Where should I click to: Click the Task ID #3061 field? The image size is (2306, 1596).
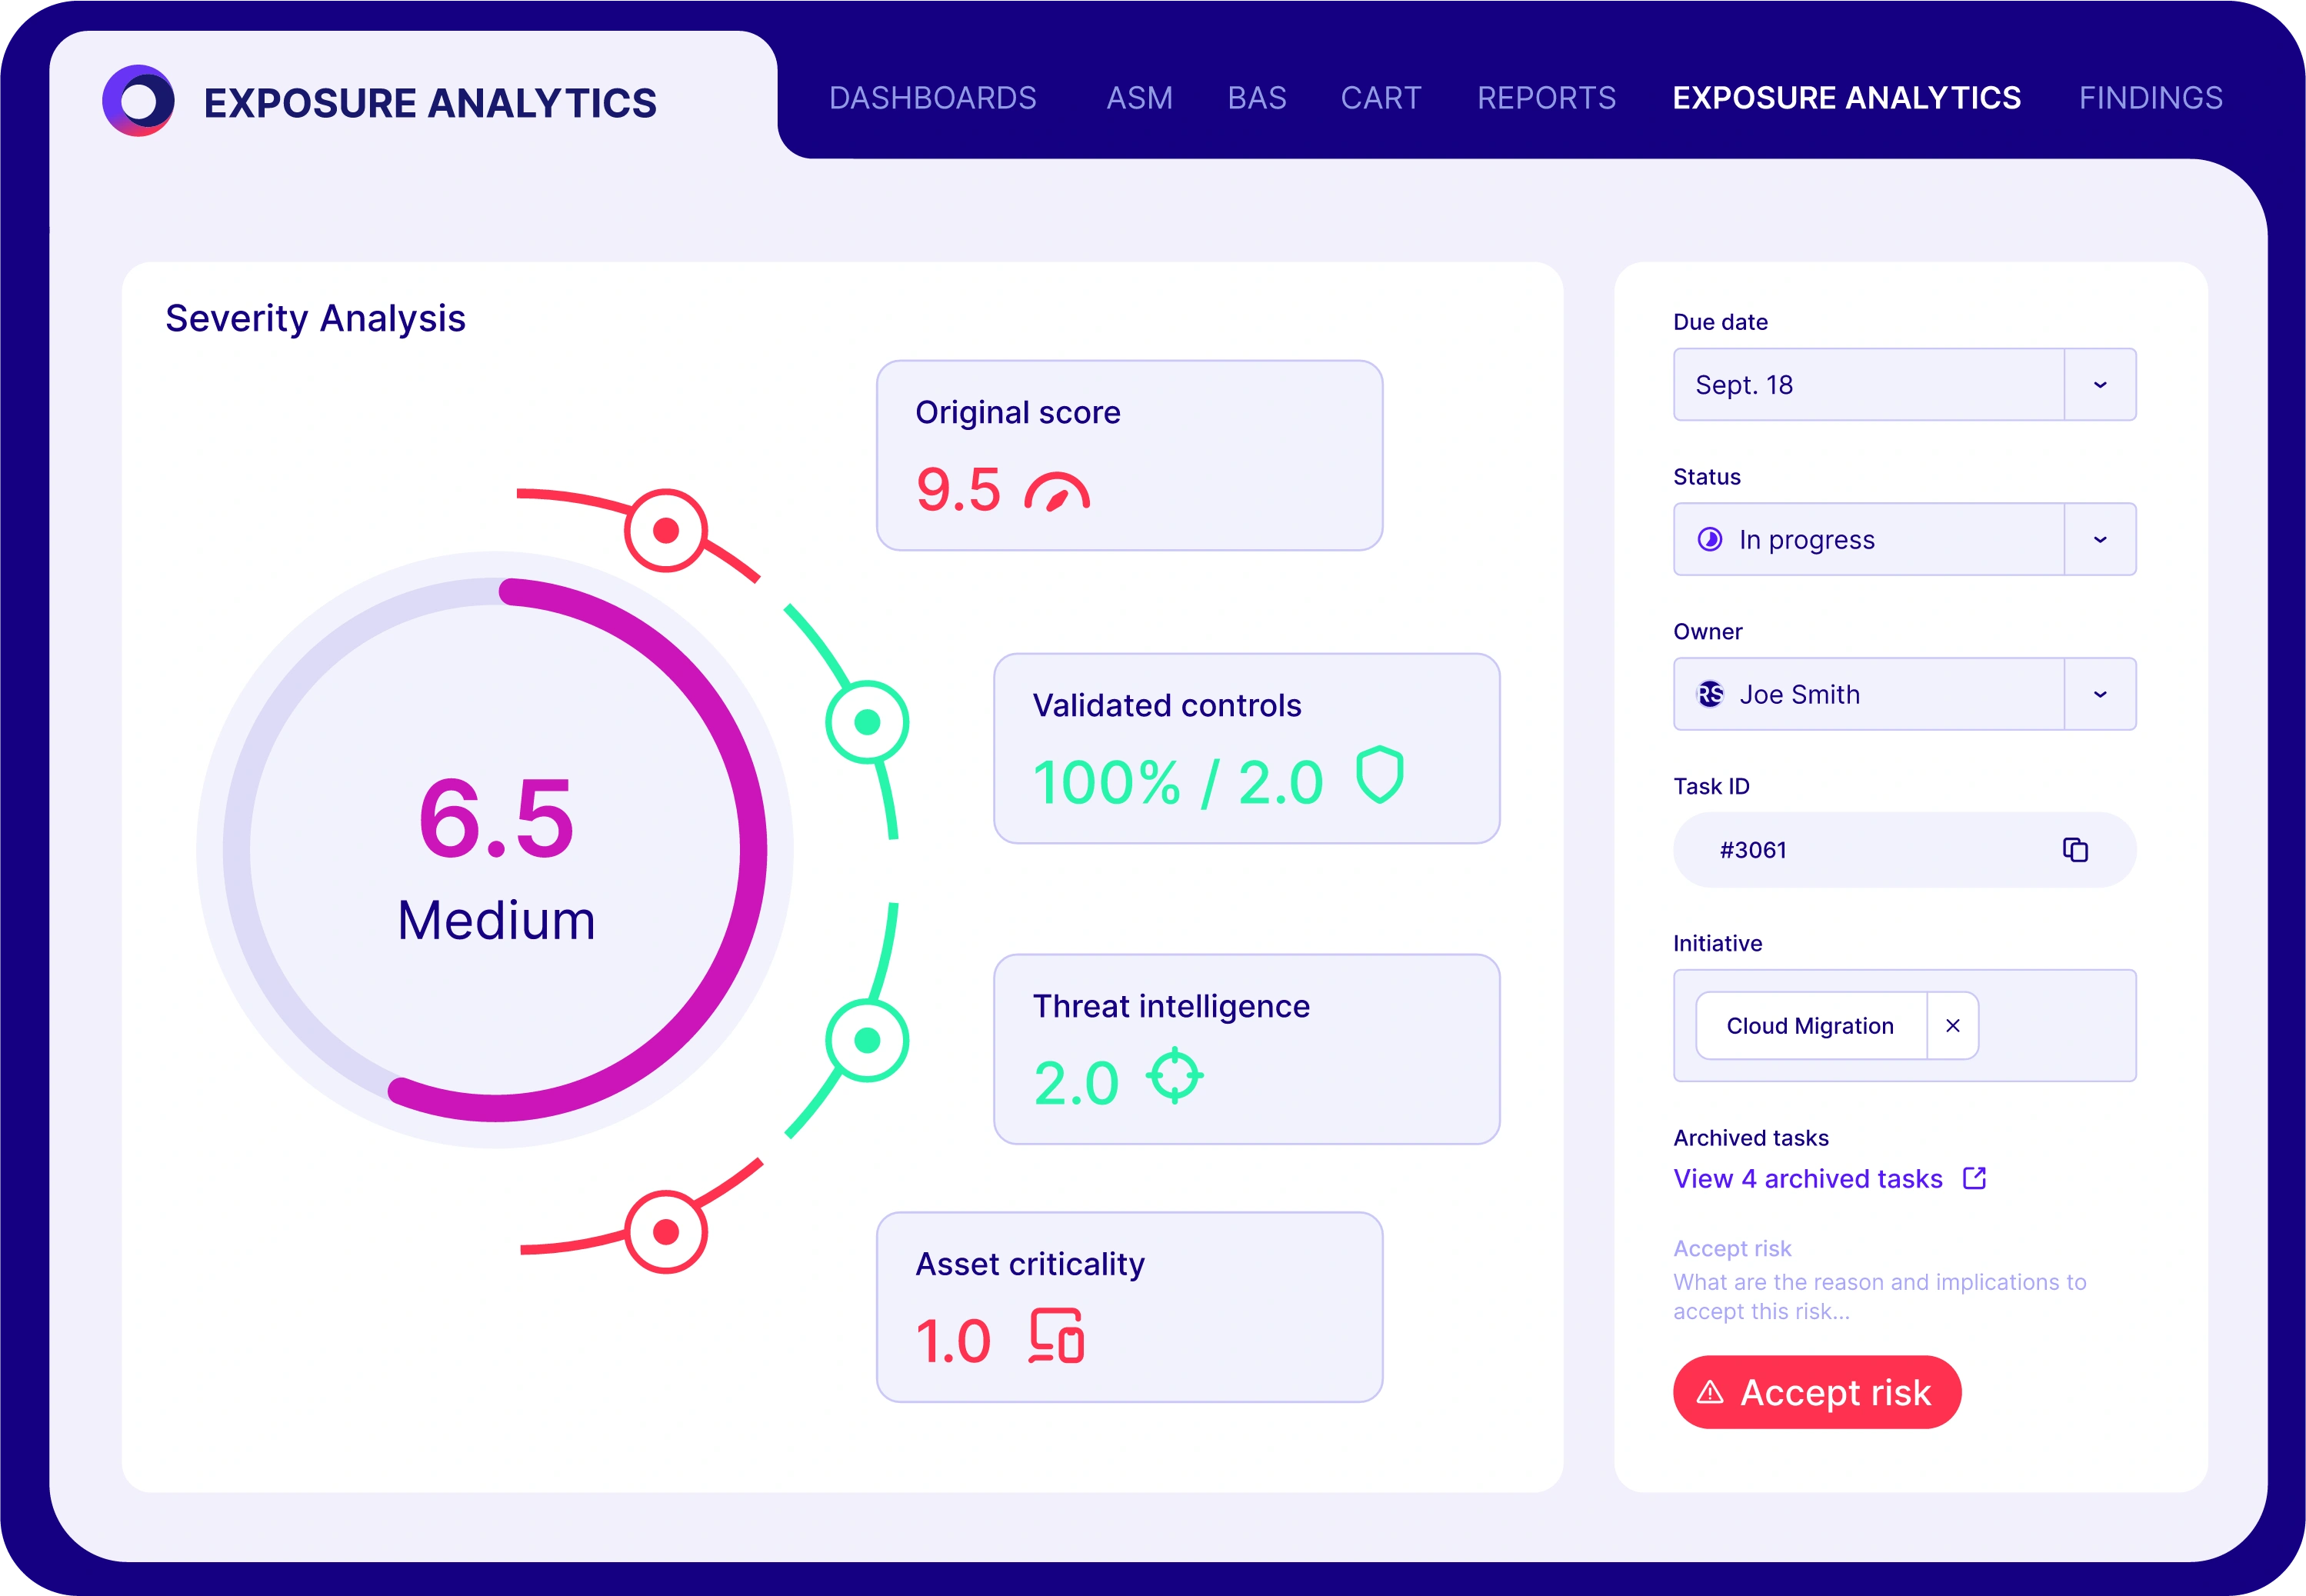pyautogui.click(x=1905, y=850)
